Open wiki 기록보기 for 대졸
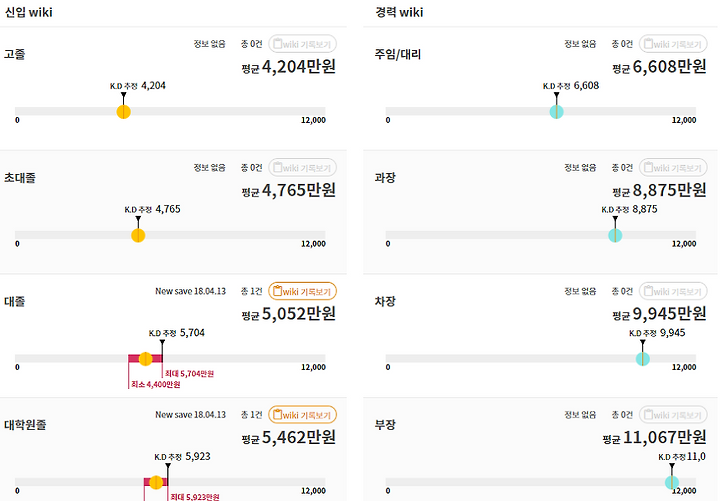Viewport: 720px width, 501px height. coord(303,291)
